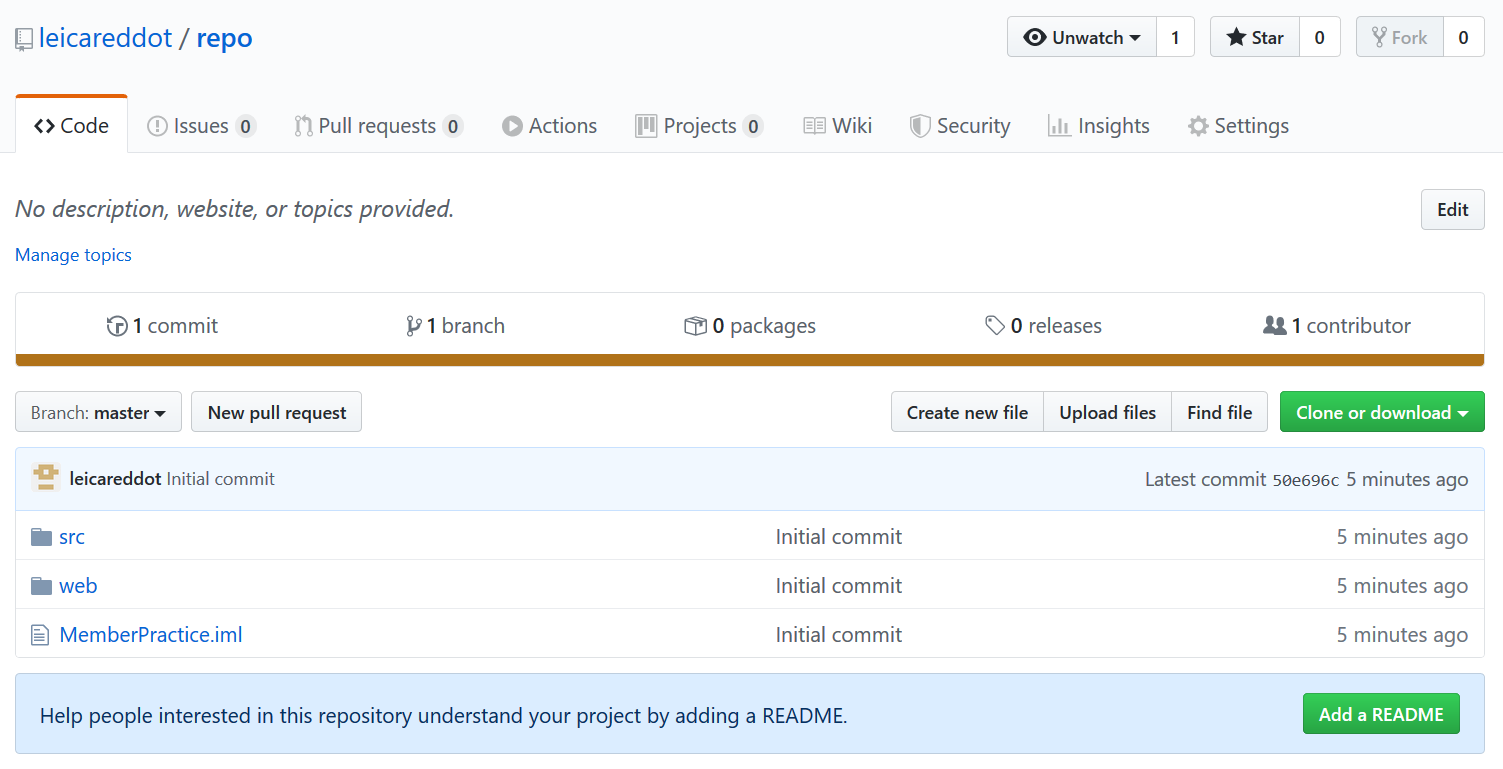Switch to the Pull requests tab
Viewport: 1503px width, 769px height.
(x=378, y=126)
